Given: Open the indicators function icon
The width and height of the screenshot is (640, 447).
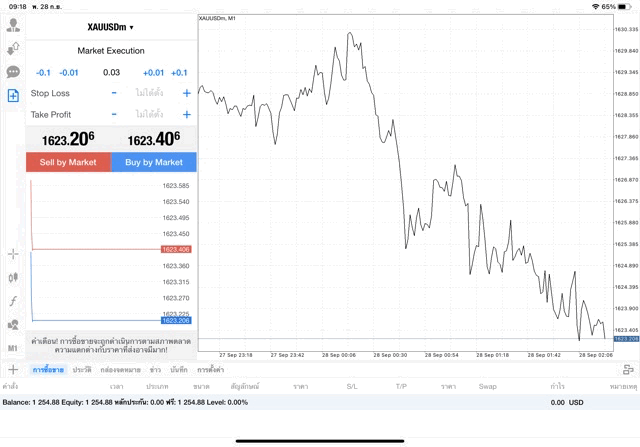Looking at the screenshot, I should (13, 301).
